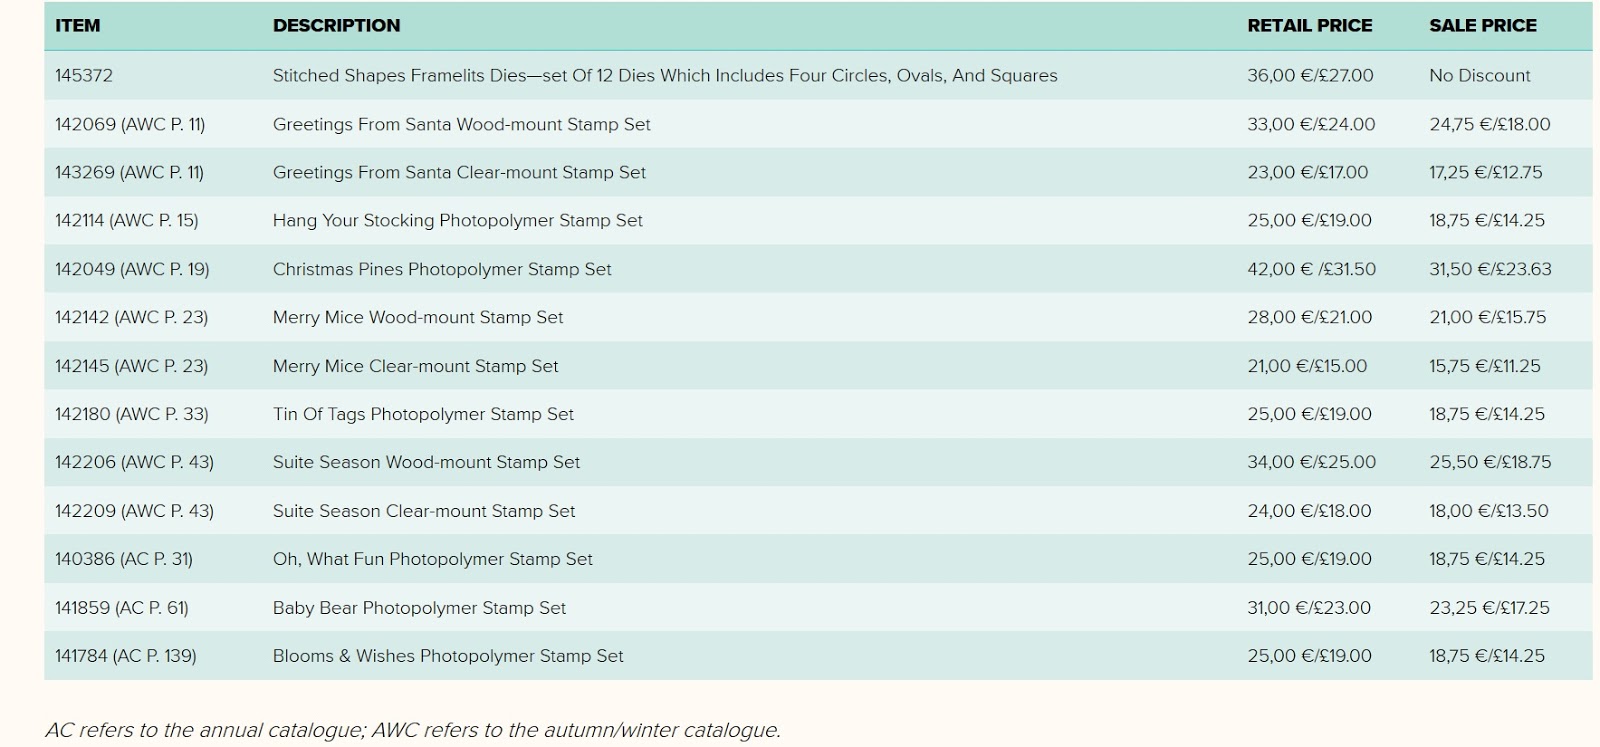Click Hang Your Stocking Photopolymer Stamp Set
The width and height of the screenshot is (1600, 747).
coord(458,220)
